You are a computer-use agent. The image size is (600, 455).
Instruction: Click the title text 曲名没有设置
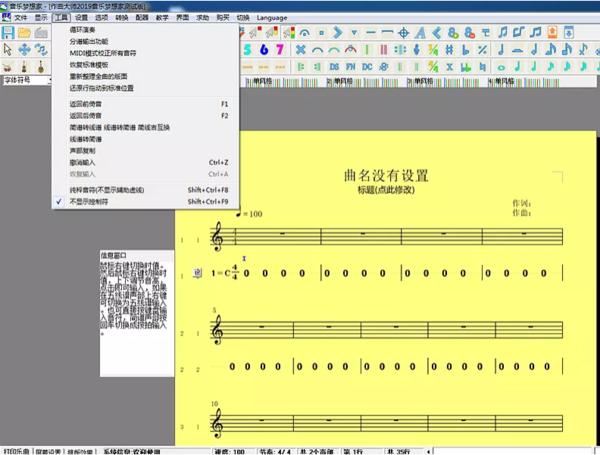(385, 176)
